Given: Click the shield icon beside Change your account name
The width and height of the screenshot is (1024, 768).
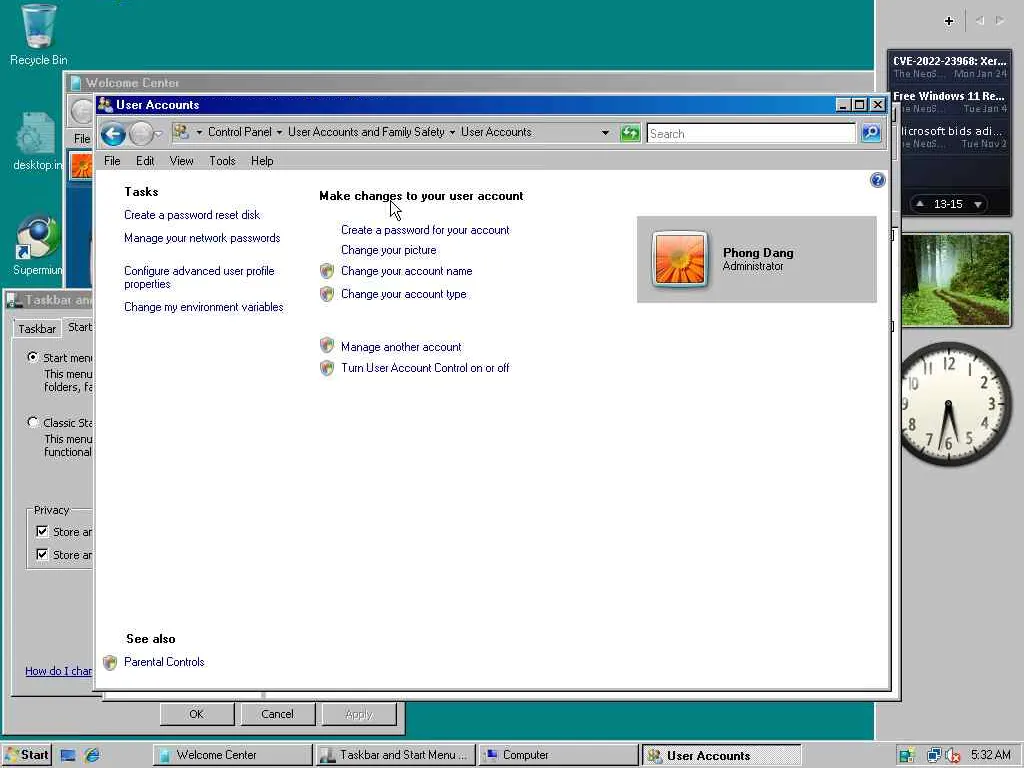Looking at the screenshot, I should pyautogui.click(x=327, y=271).
